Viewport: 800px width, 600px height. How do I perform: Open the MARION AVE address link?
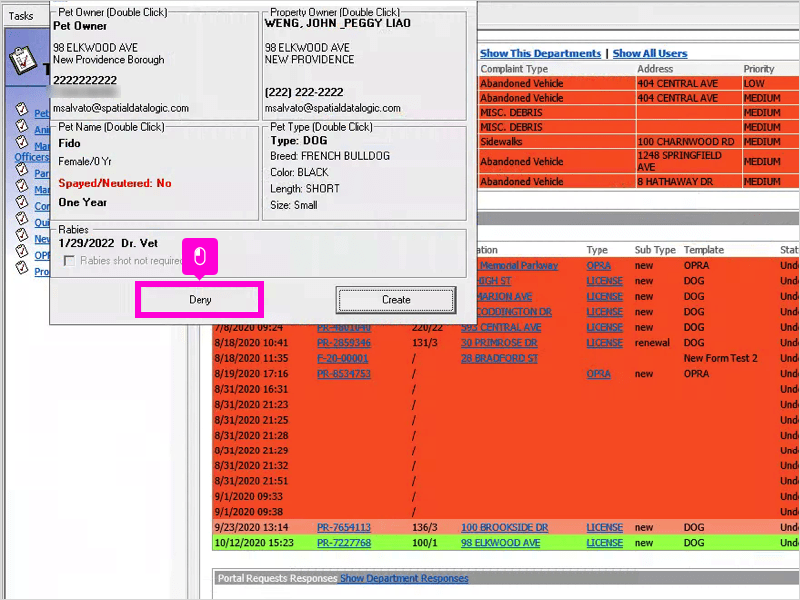point(505,296)
